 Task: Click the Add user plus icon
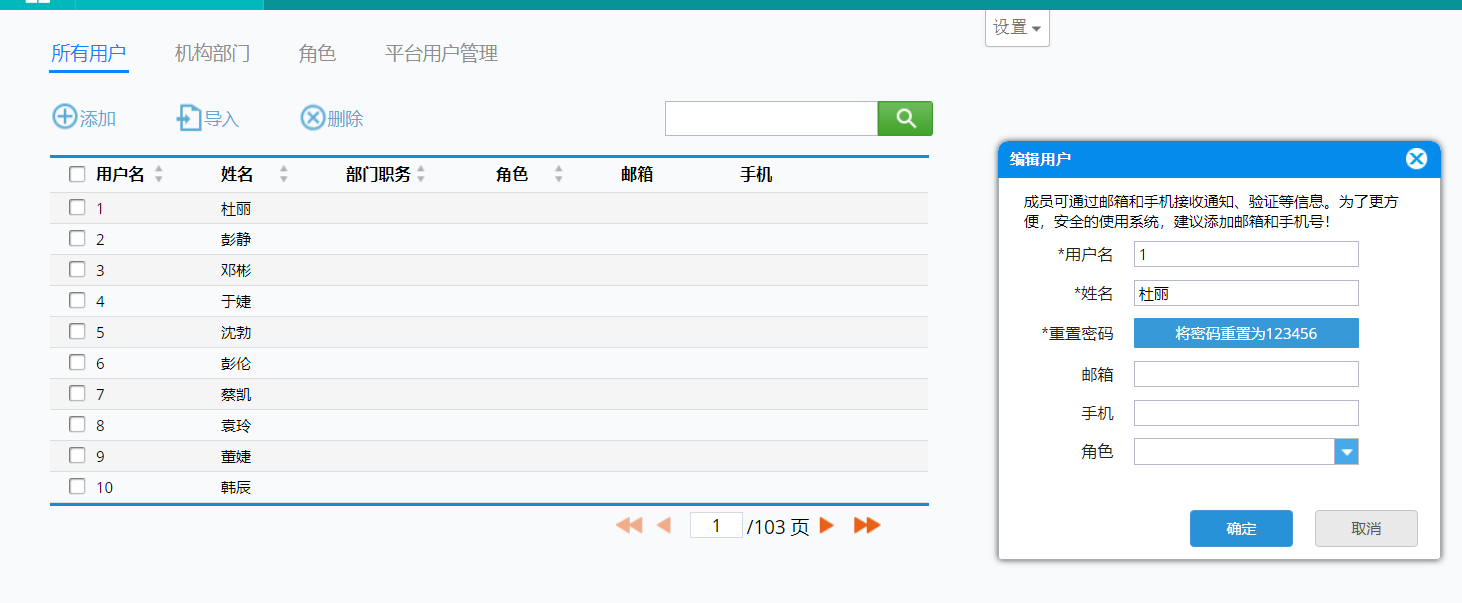pyautogui.click(x=65, y=118)
